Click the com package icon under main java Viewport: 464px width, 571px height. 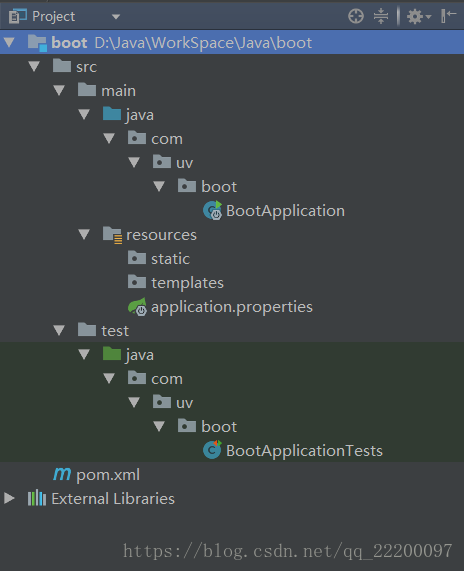(x=137, y=138)
